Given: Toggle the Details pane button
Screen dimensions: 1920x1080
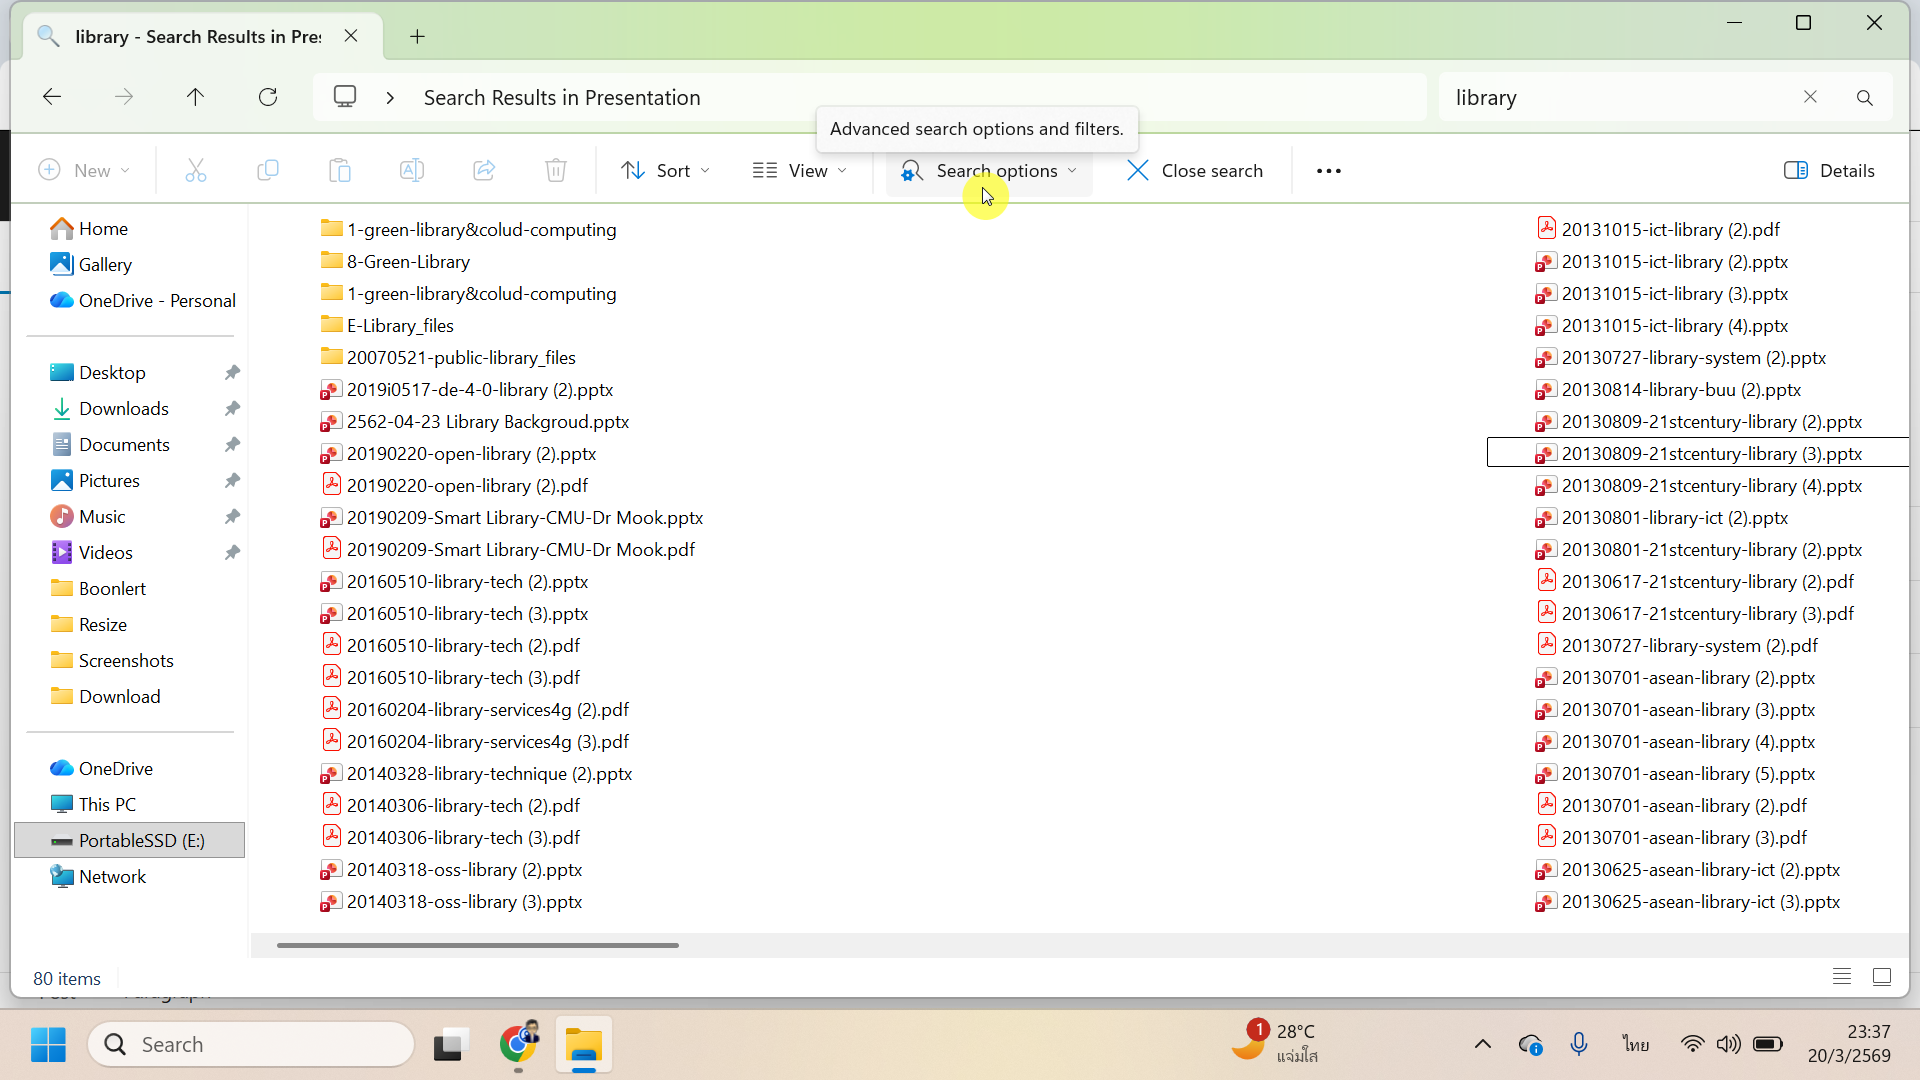Looking at the screenshot, I should click(1830, 171).
